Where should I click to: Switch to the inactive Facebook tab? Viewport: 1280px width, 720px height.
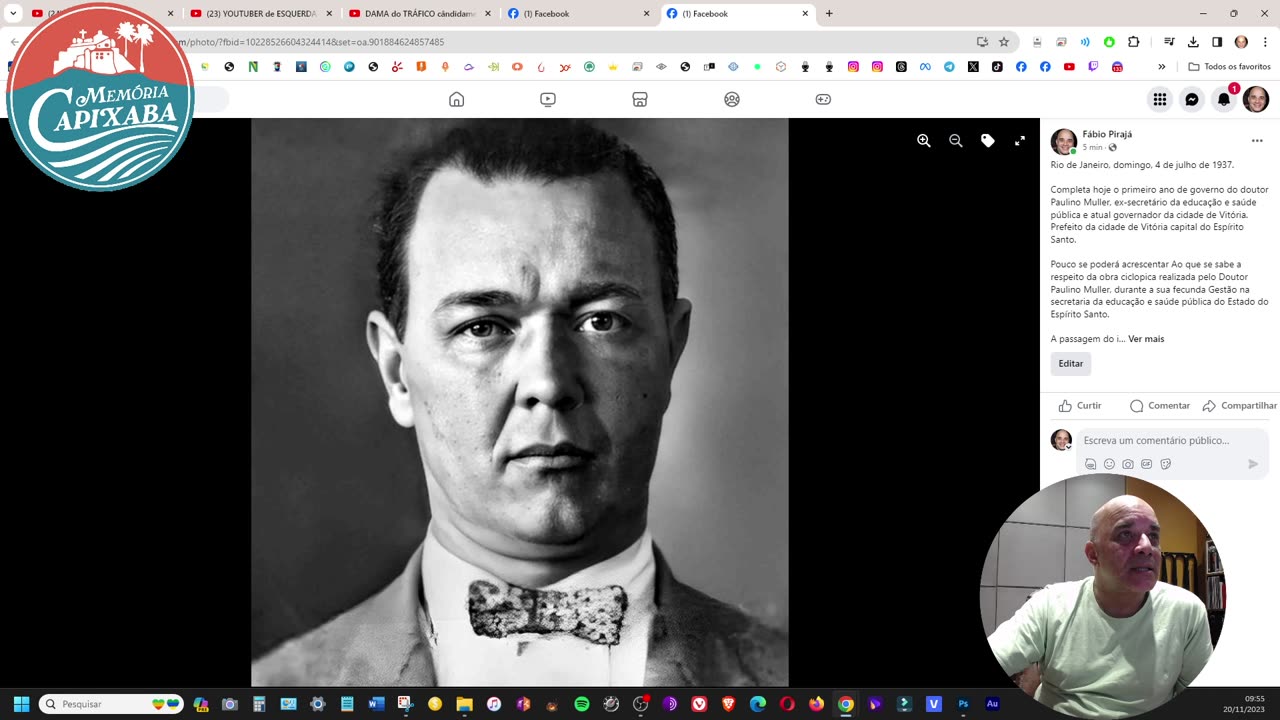[578, 14]
